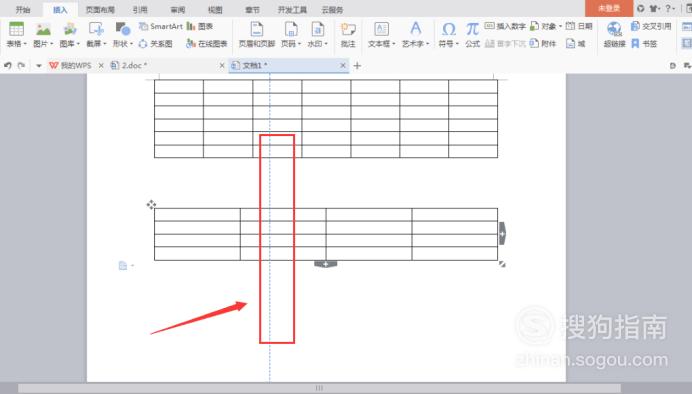This screenshot has width=692, height=394.
Task: Insert a 批注 comment
Action: pos(348,34)
